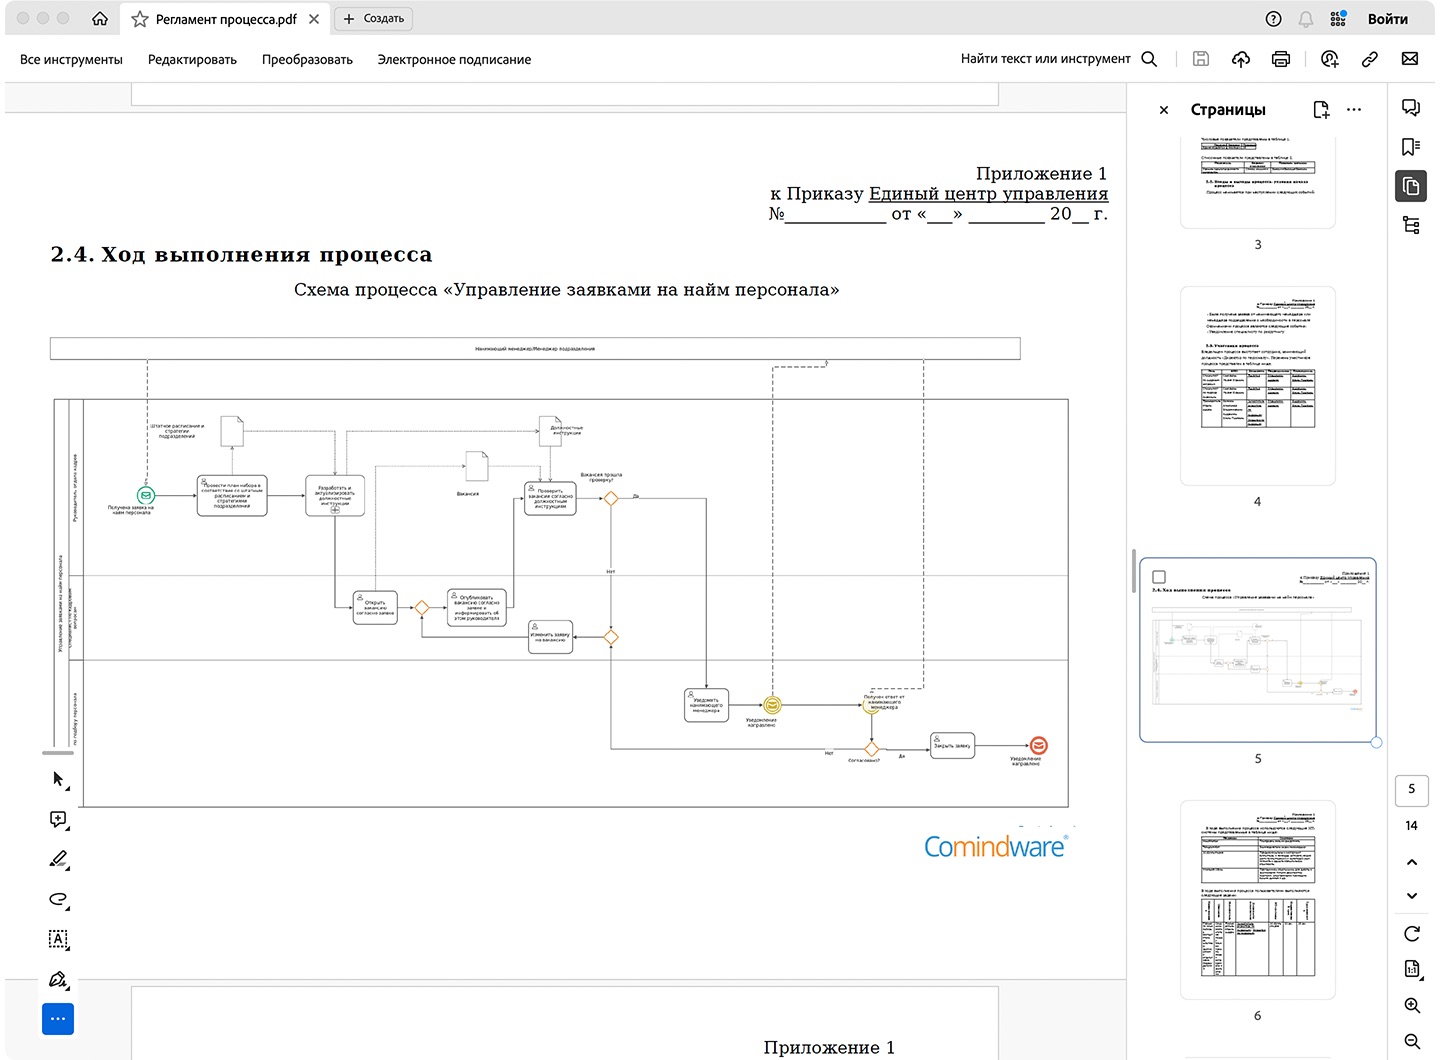Image resolution: width=1440 pixels, height=1060 pixels.
Task: Select the arrow selection tool
Action: click(58, 779)
